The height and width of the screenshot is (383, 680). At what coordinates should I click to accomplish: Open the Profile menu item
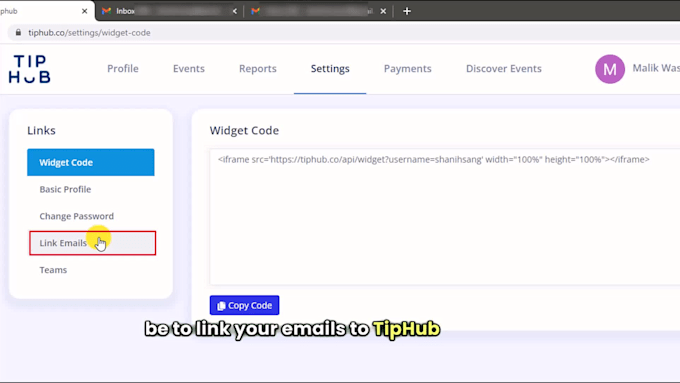point(123,69)
